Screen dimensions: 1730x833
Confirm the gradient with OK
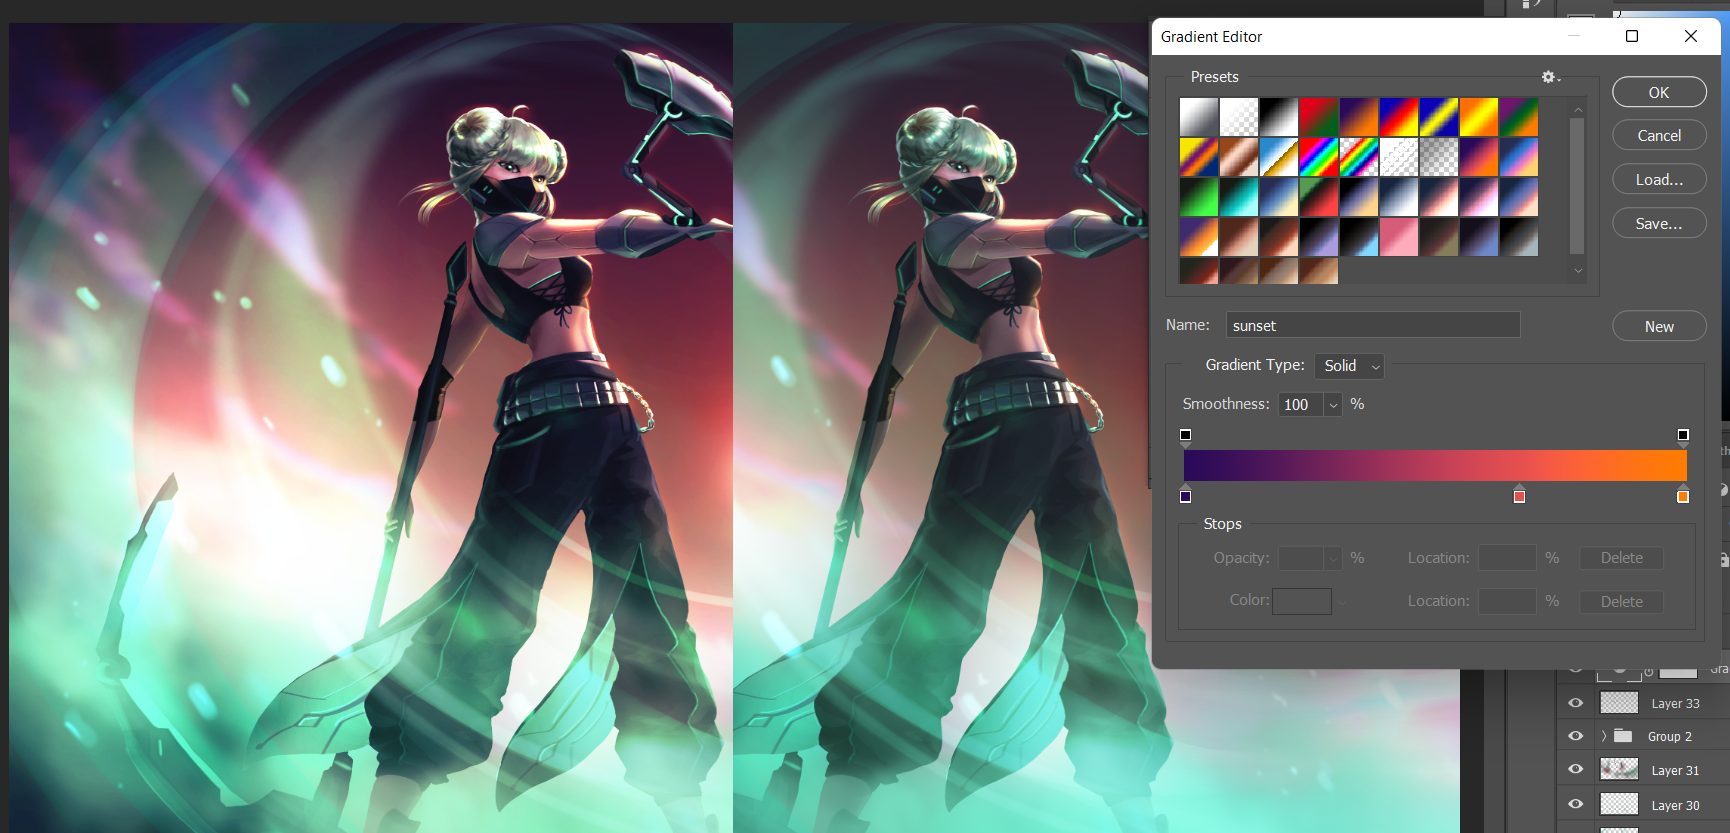[x=1659, y=92]
